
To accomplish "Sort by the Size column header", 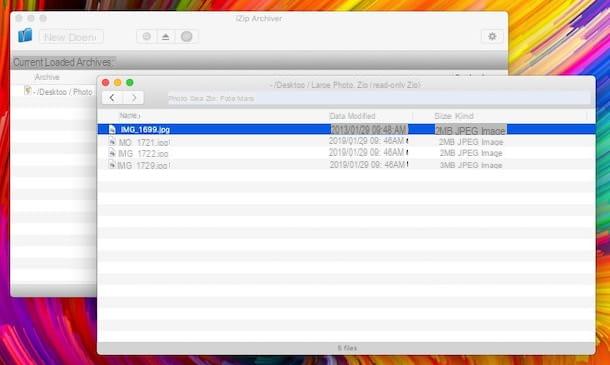I will click(x=443, y=116).
